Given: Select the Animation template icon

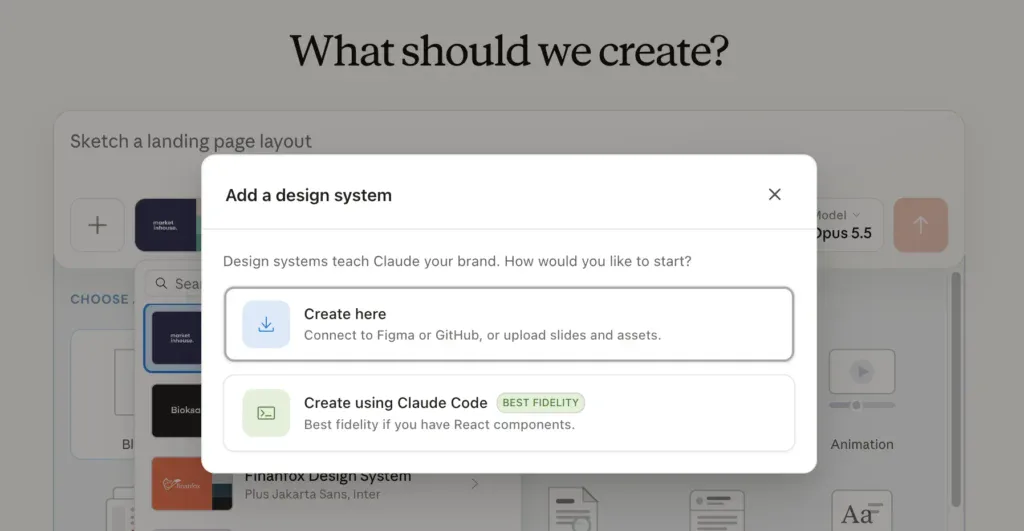Looking at the screenshot, I should tap(862, 379).
